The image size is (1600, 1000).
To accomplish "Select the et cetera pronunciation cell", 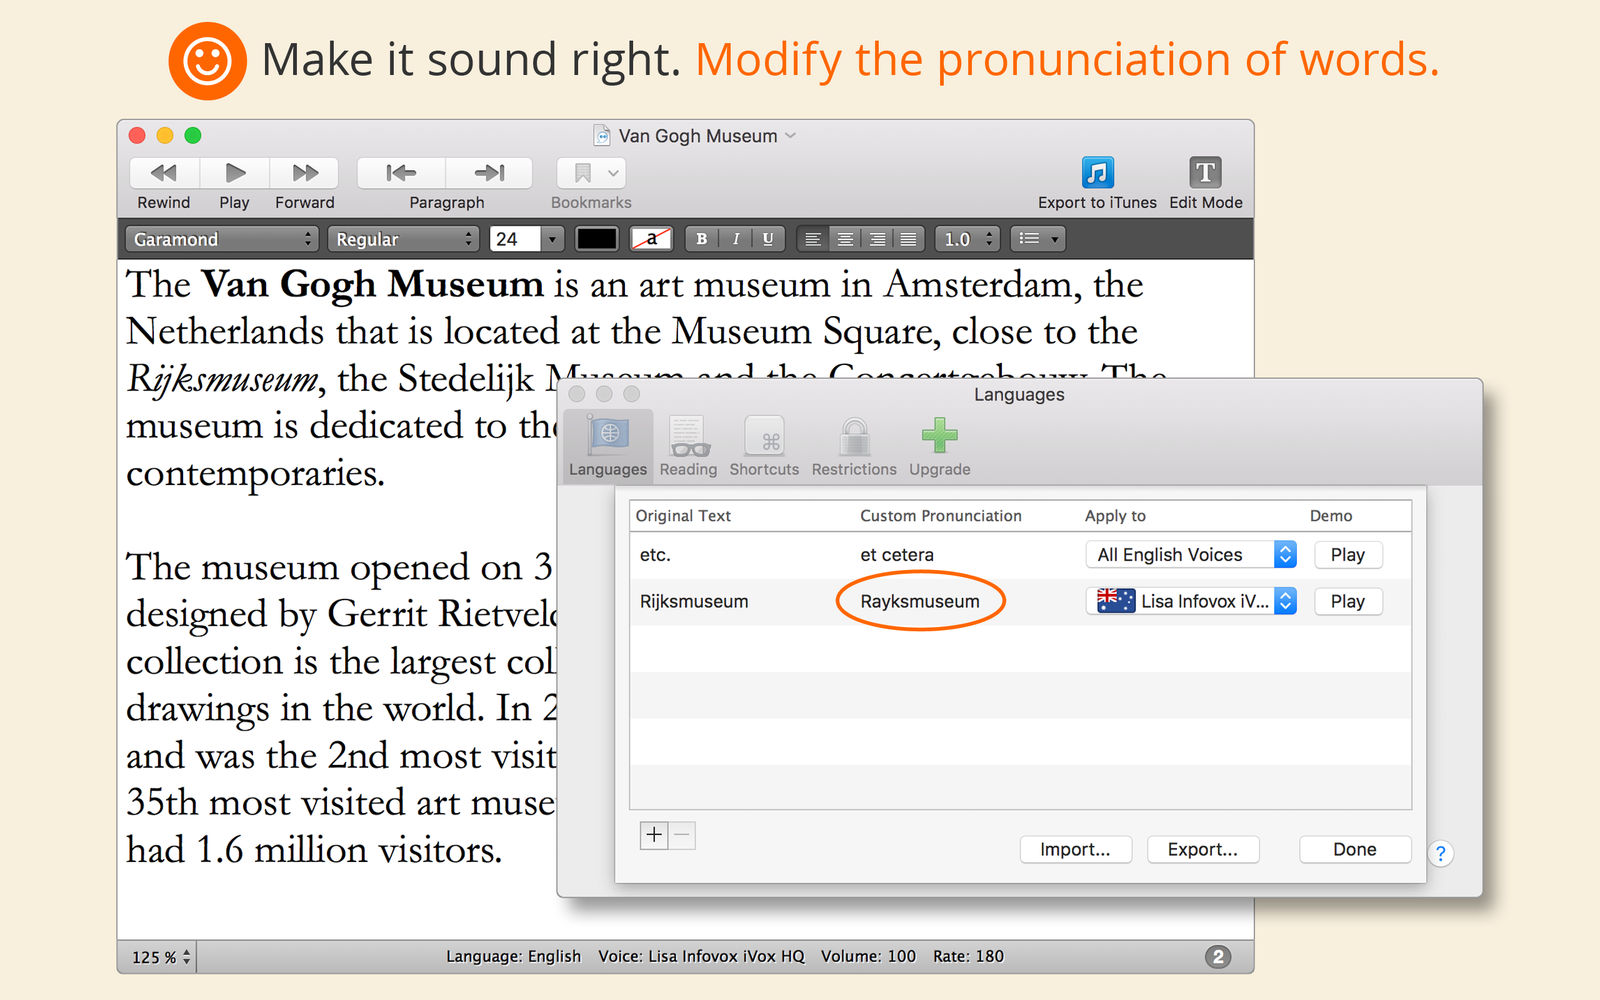I will [x=897, y=555].
